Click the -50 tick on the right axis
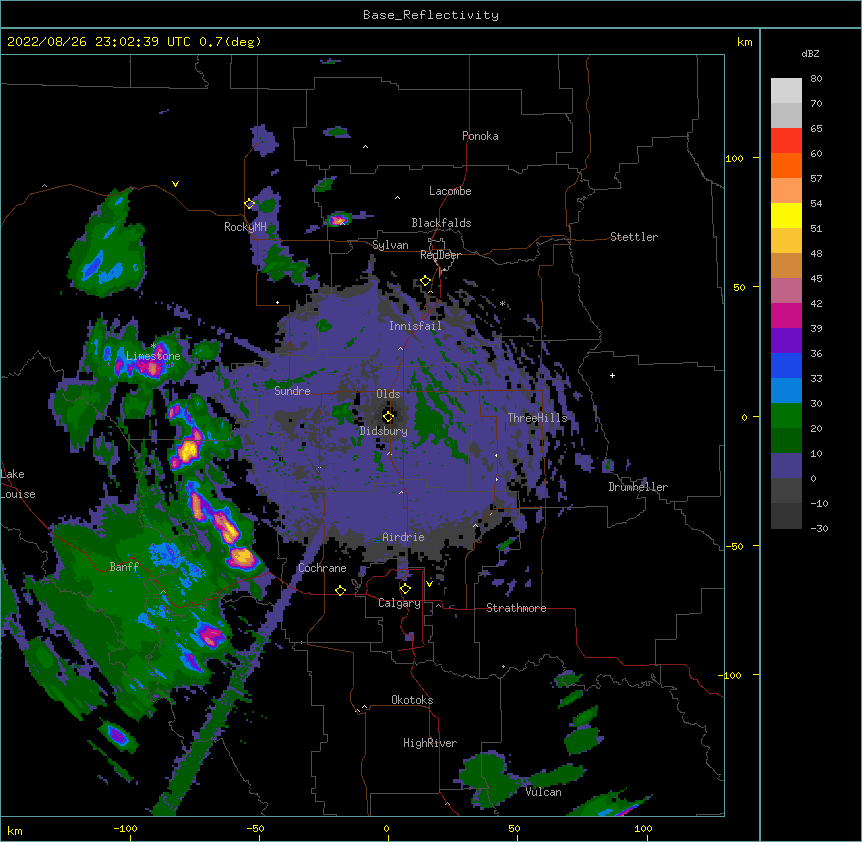 coord(734,546)
